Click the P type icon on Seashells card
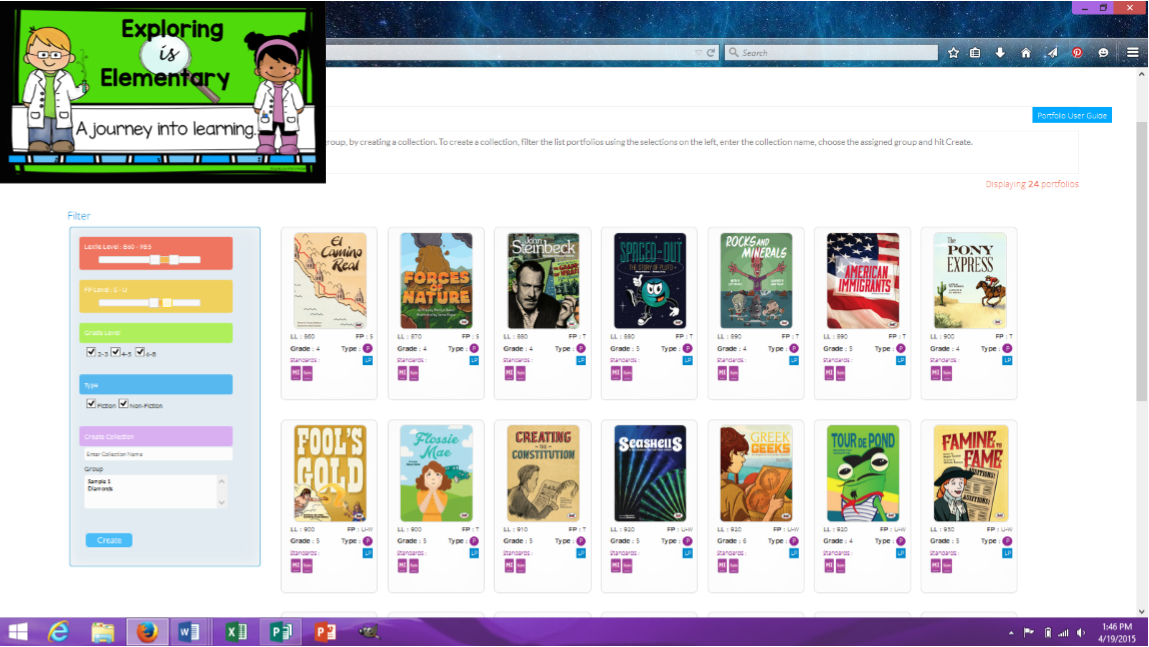 [687, 541]
